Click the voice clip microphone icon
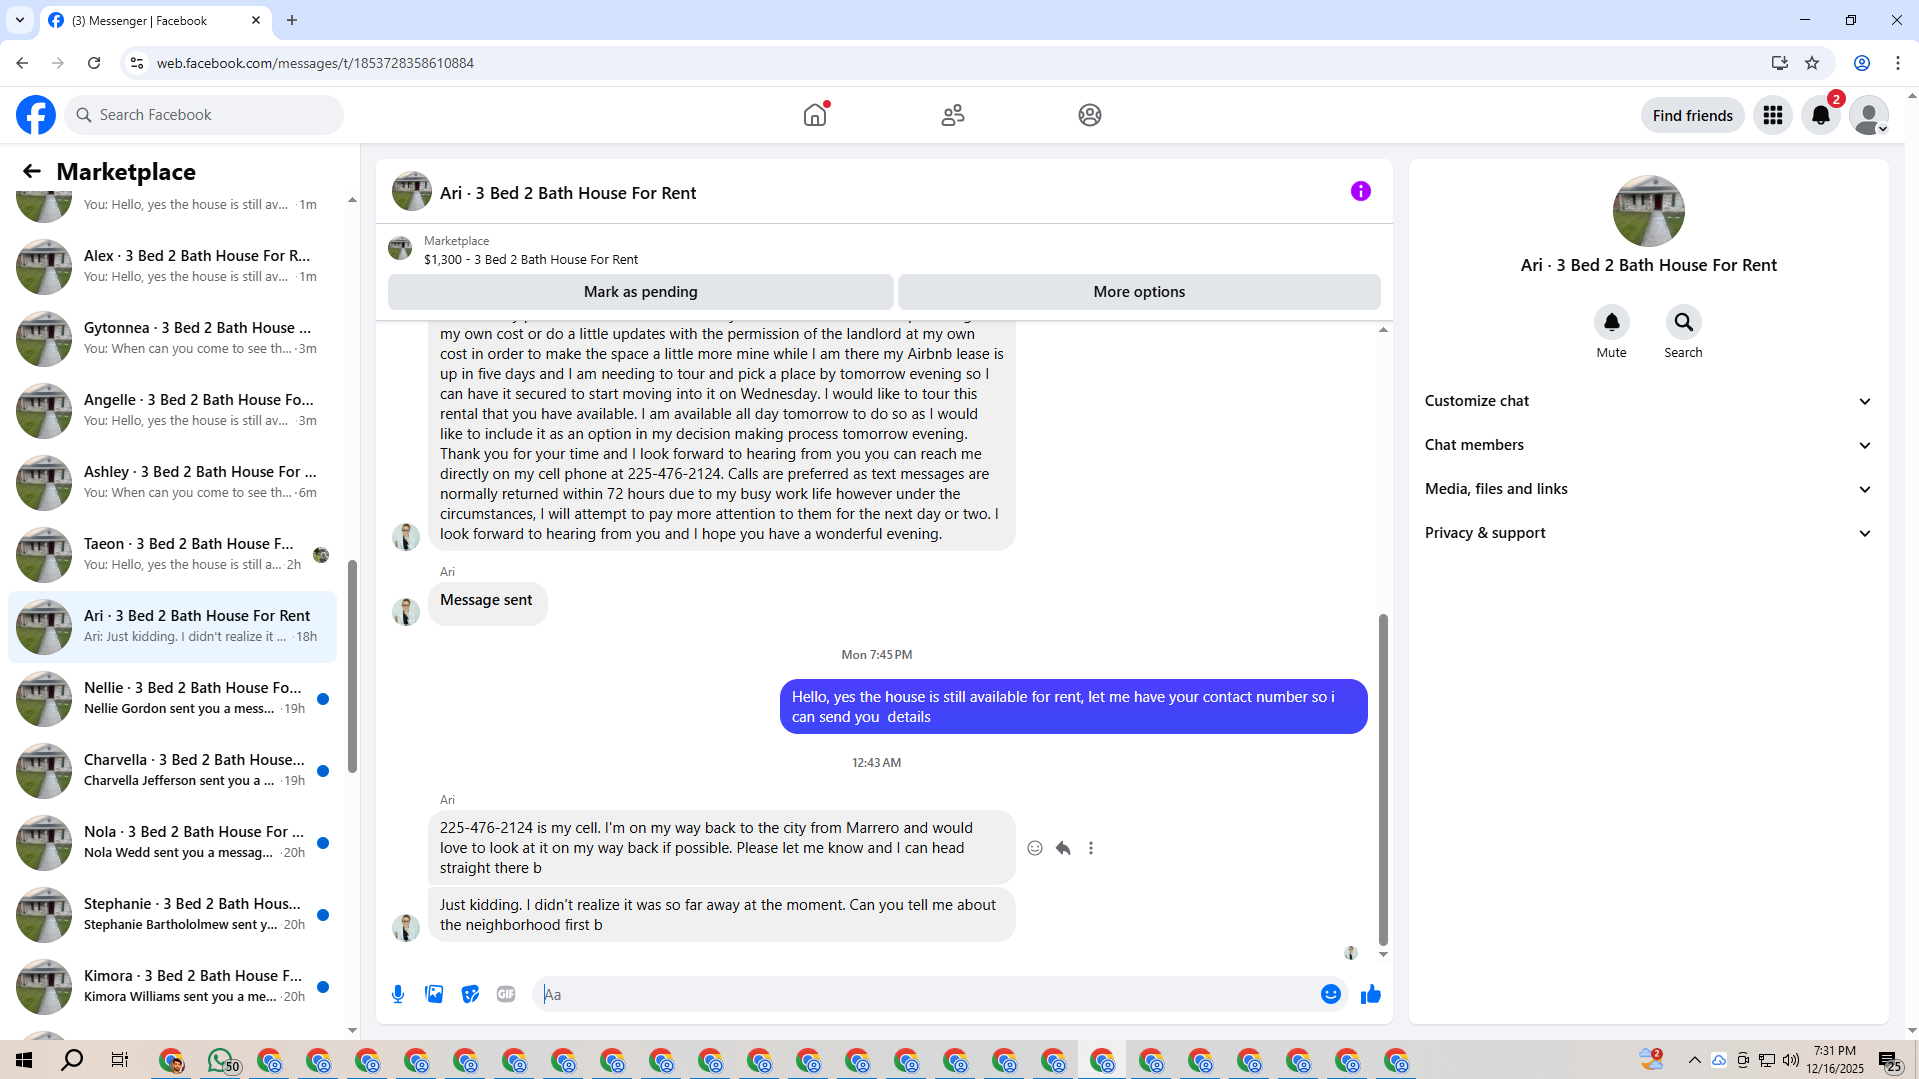 coord(398,994)
